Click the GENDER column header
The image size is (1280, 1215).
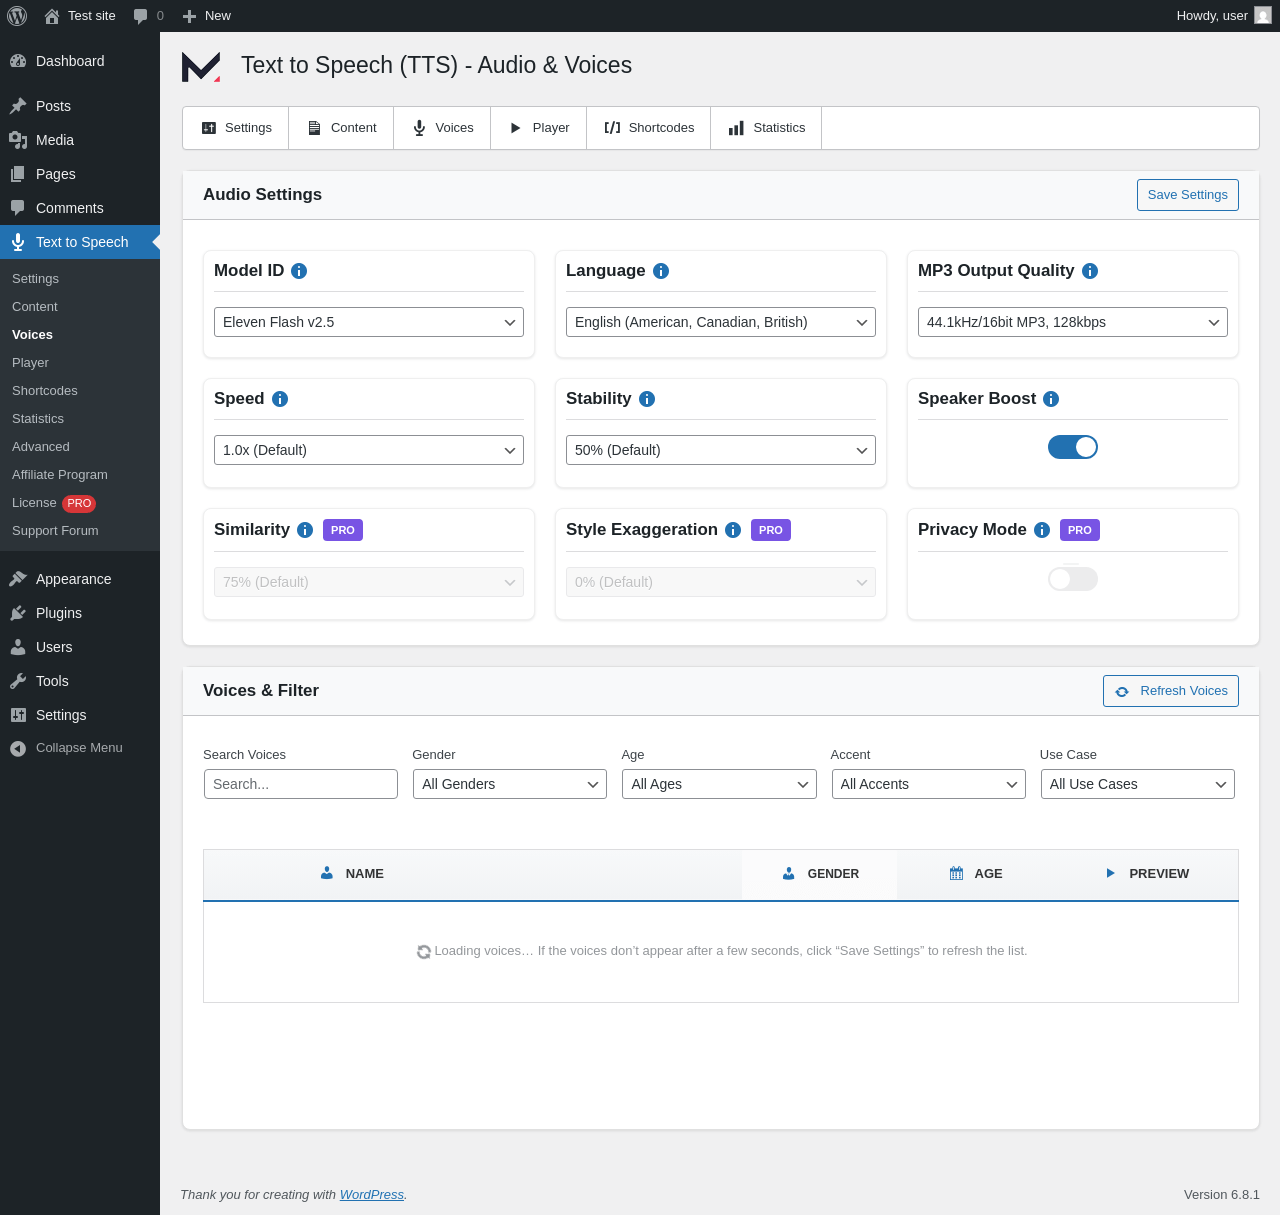click(x=820, y=873)
